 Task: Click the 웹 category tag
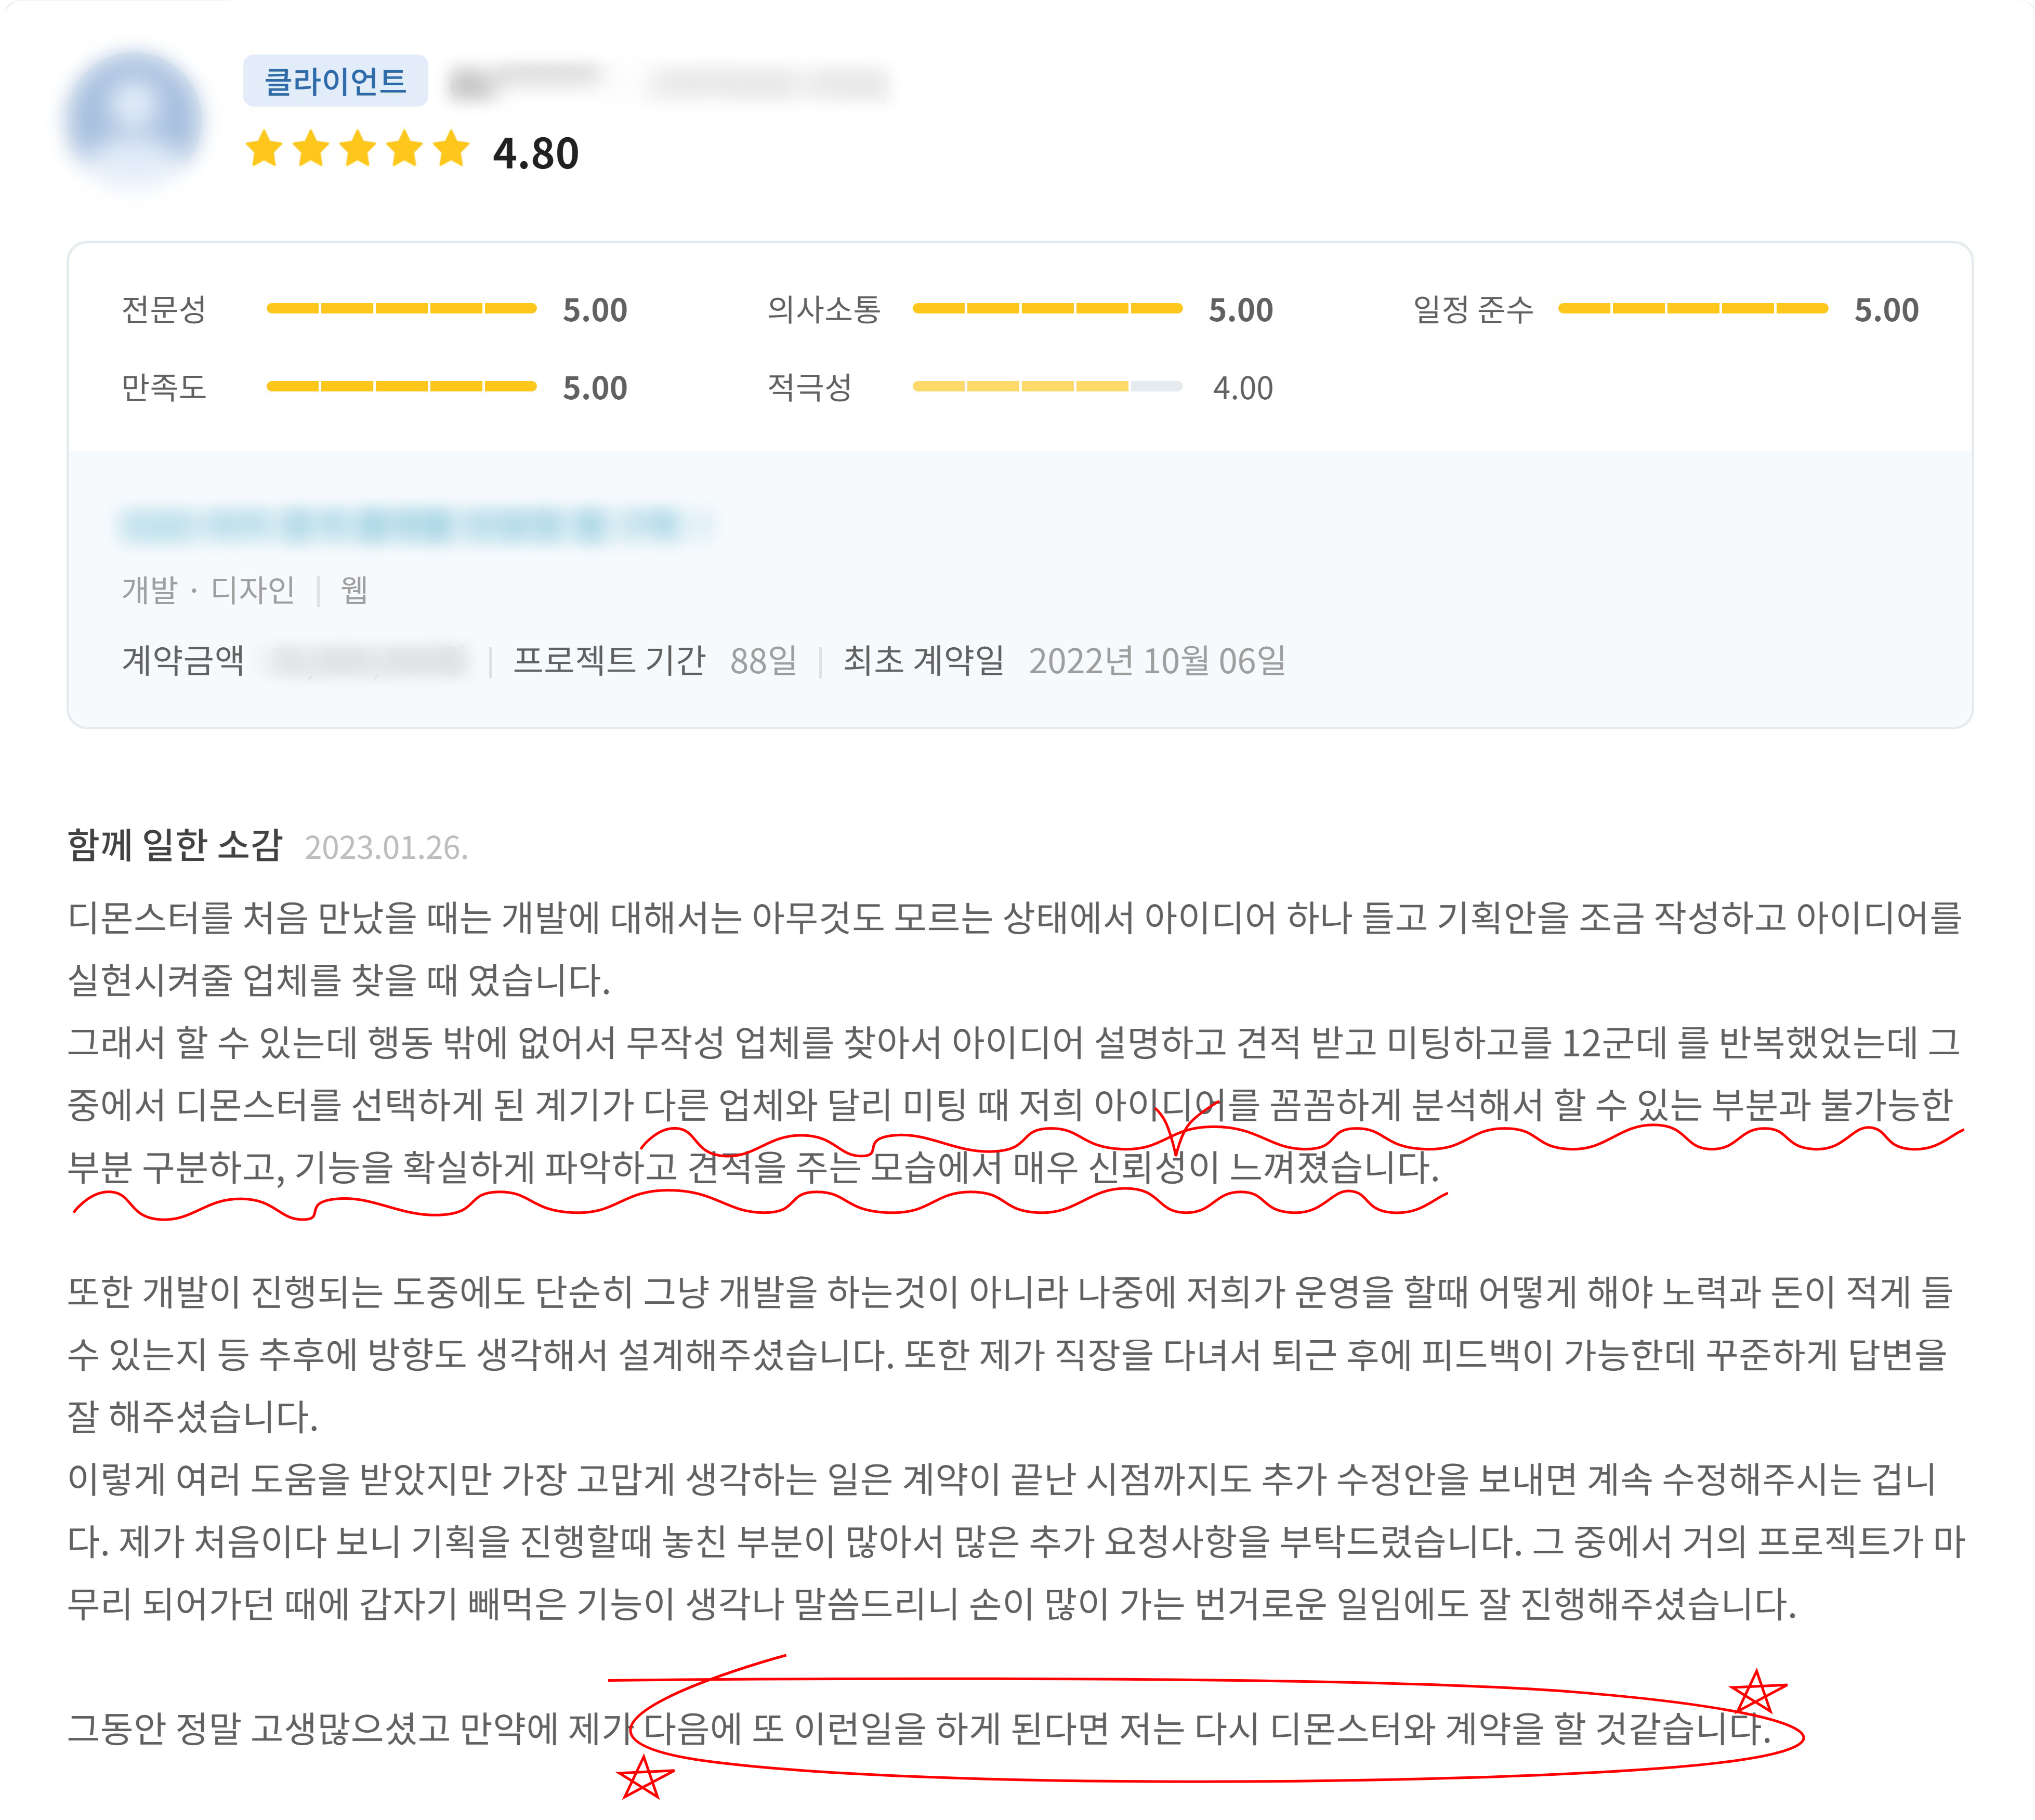(354, 590)
